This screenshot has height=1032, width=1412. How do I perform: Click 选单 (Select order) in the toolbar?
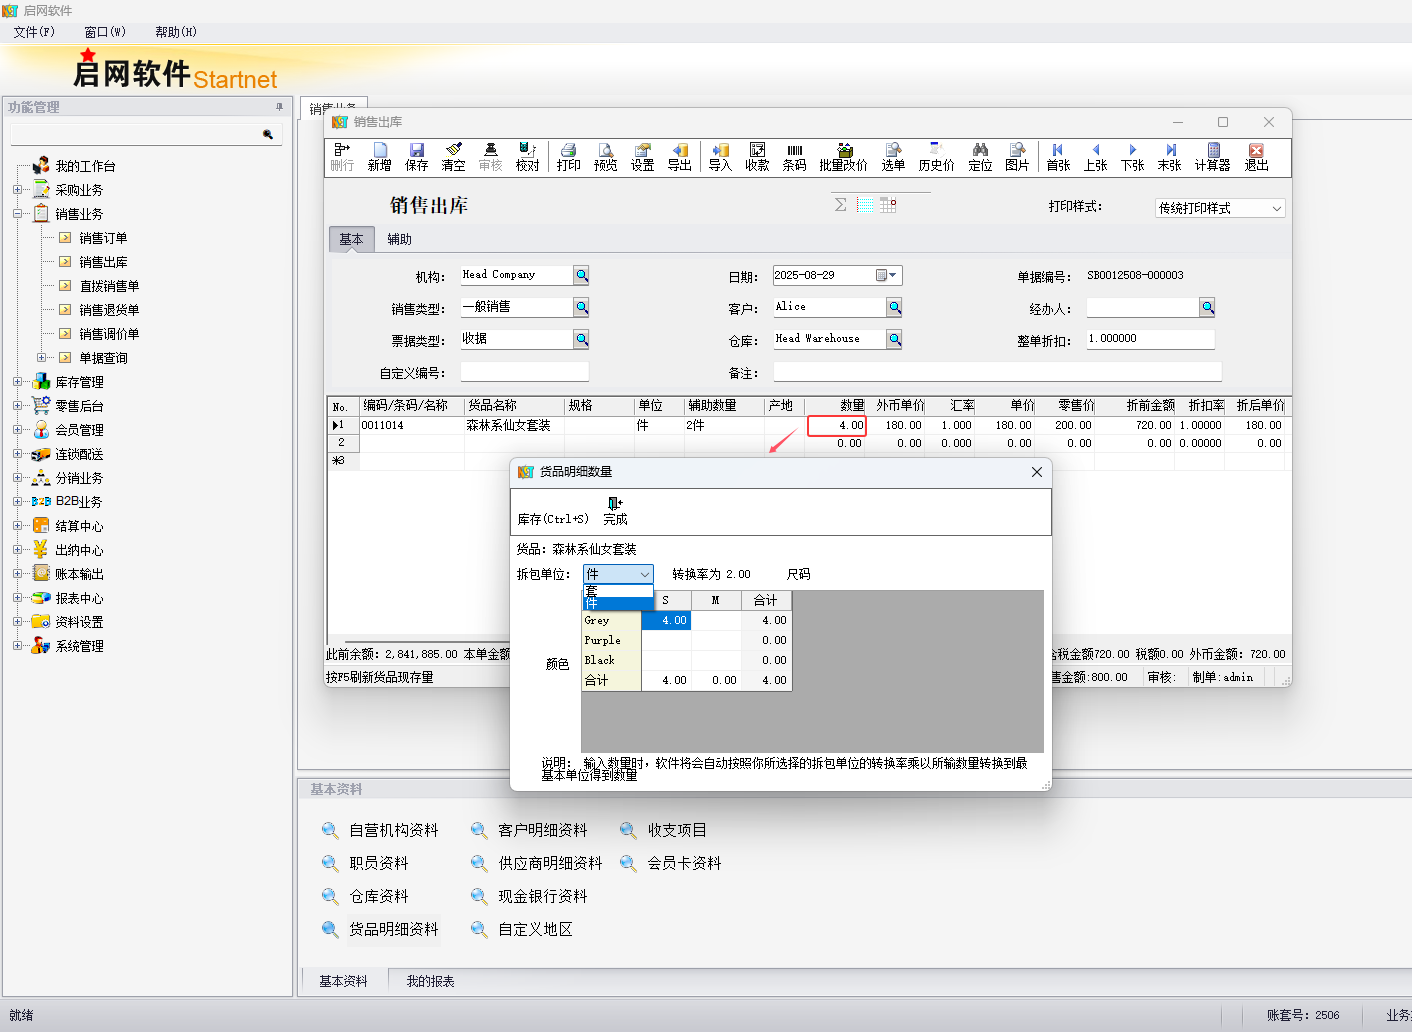coord(893,157)
